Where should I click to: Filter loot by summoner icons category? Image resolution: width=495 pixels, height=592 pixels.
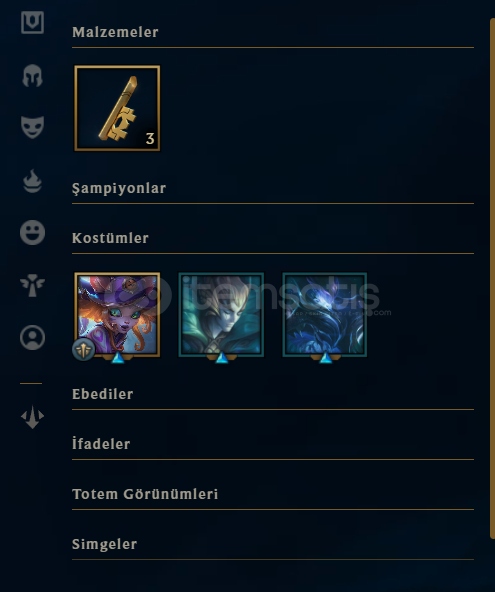coord(32,337)
